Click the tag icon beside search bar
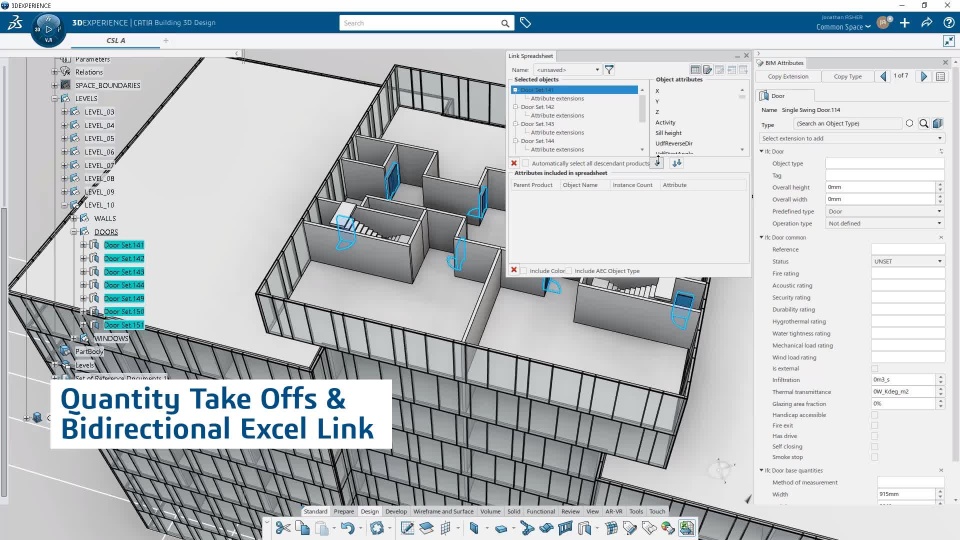960x540 pixels. (x=525, y=23)
